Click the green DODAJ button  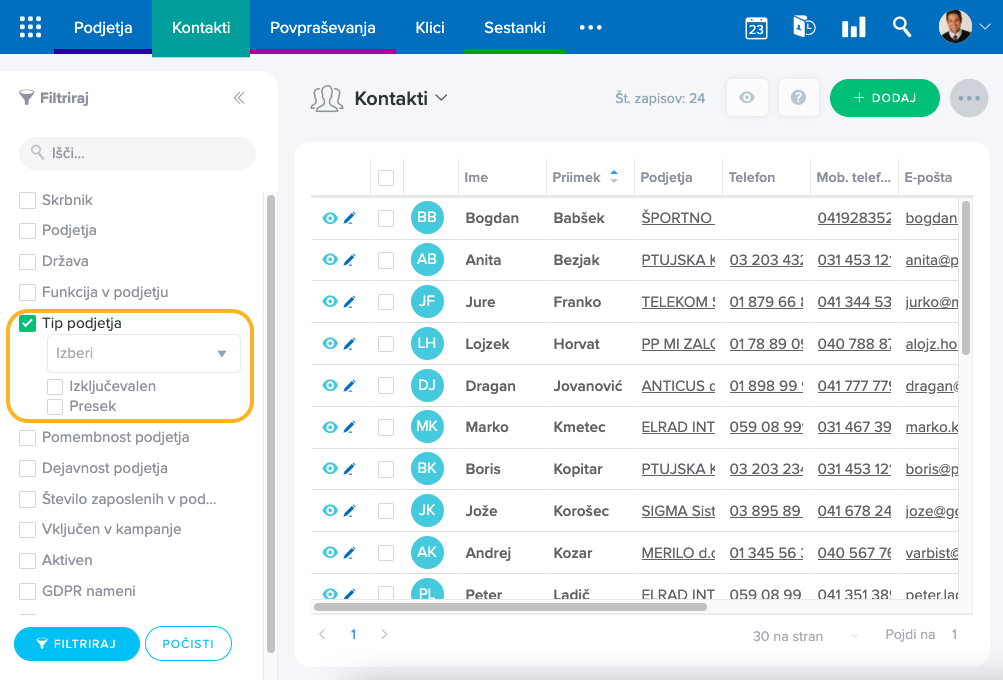(884, 98)
